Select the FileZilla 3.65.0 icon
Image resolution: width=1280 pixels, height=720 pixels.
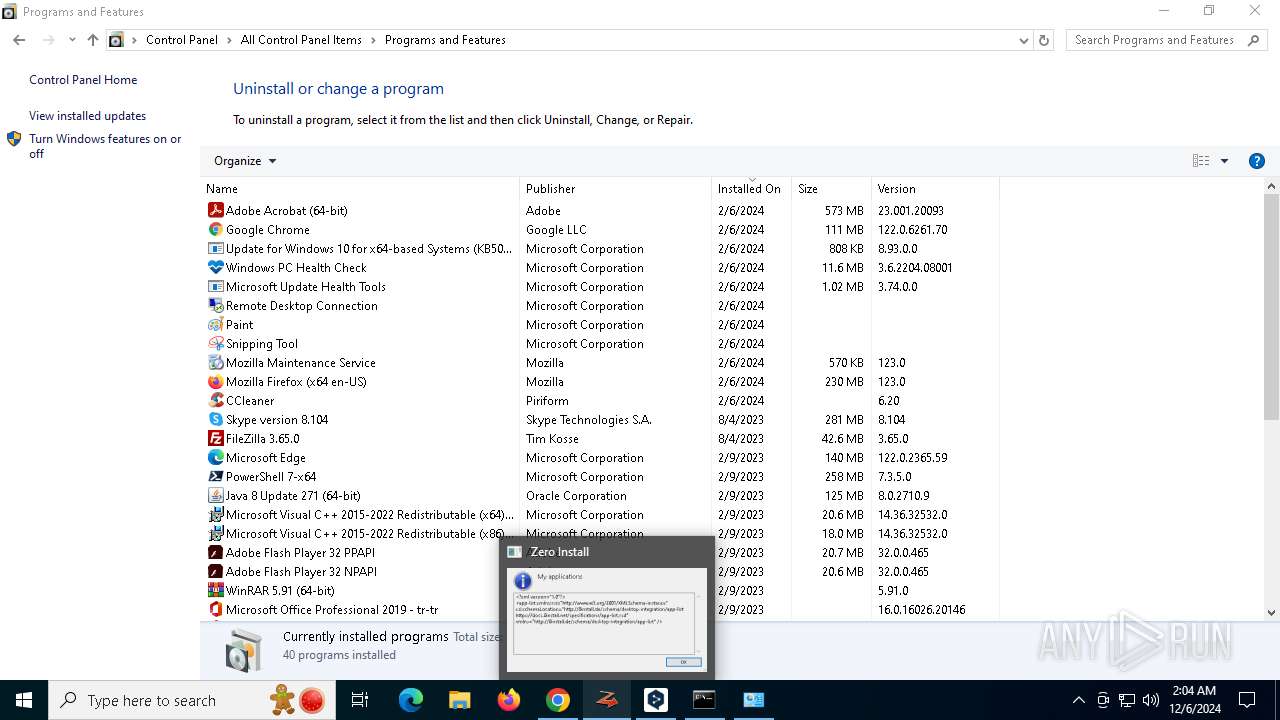tap(215, 438)
